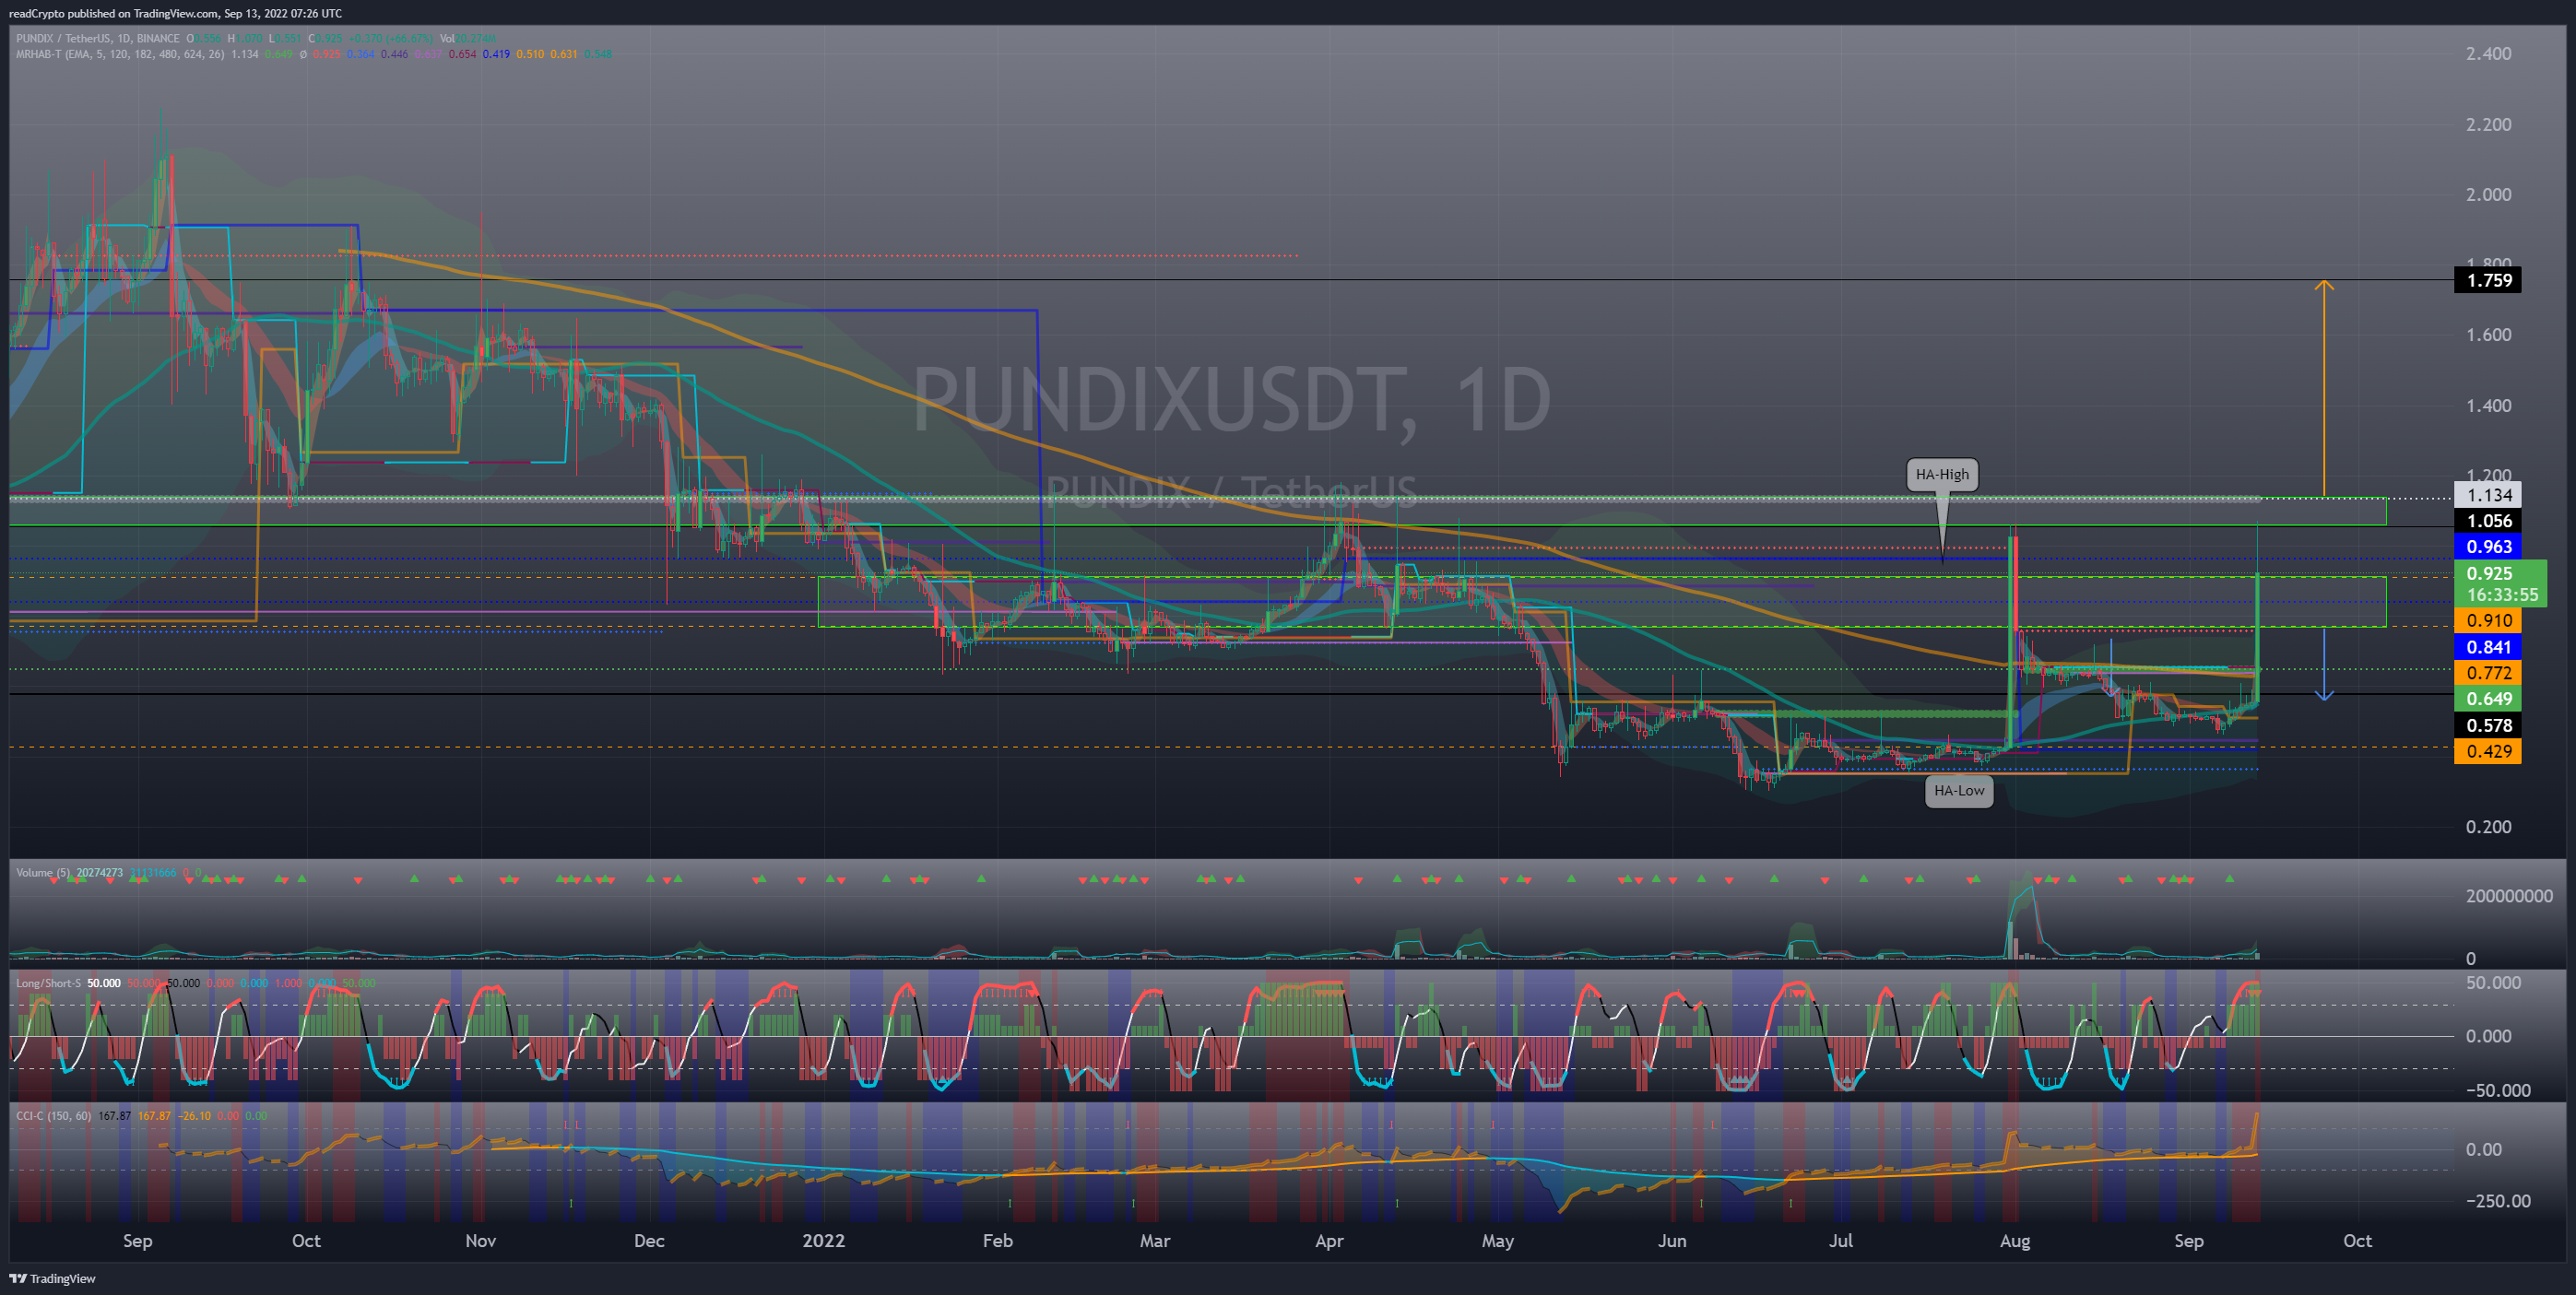
Task: Click the MRHAB-T indicator legend
Action: 121,54
